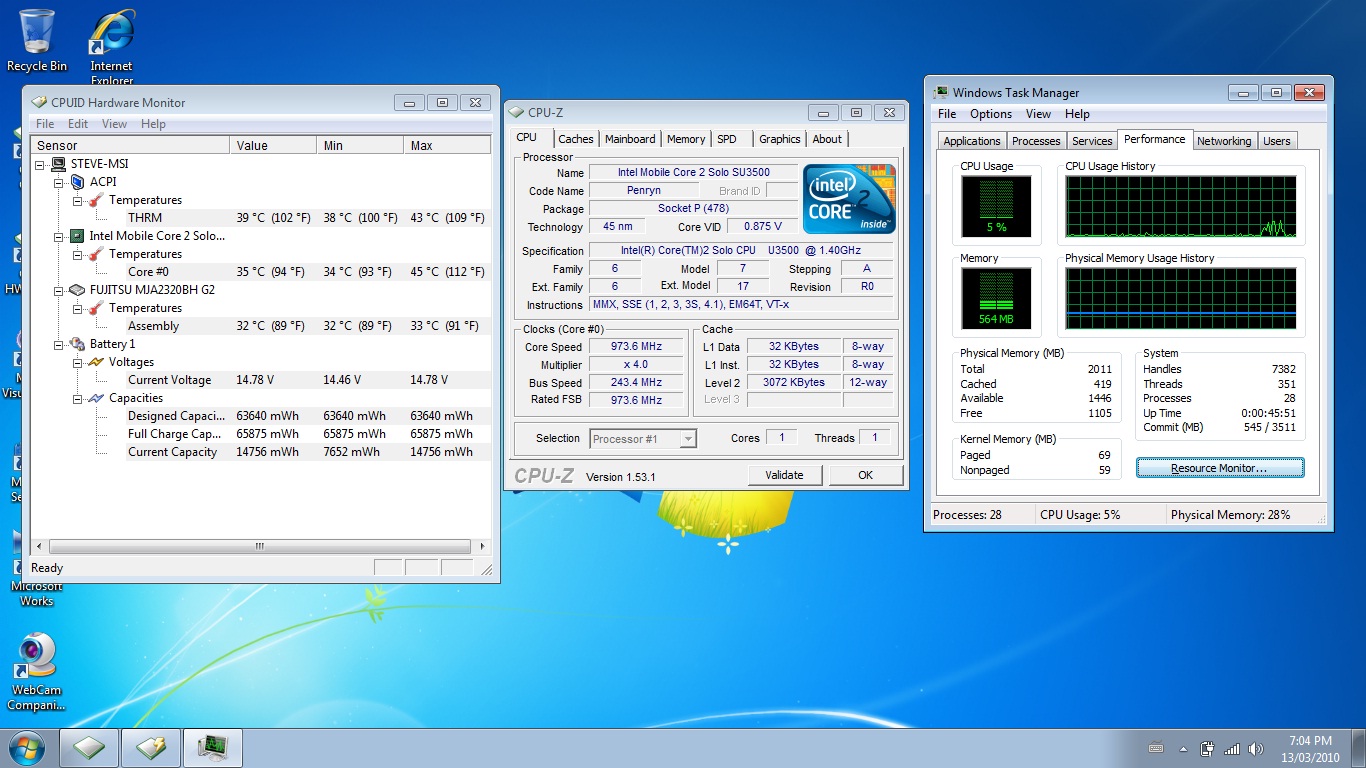Show hidden system tray icons
Viewport: 1366px width, 768px height.
tap(1183, 748)
